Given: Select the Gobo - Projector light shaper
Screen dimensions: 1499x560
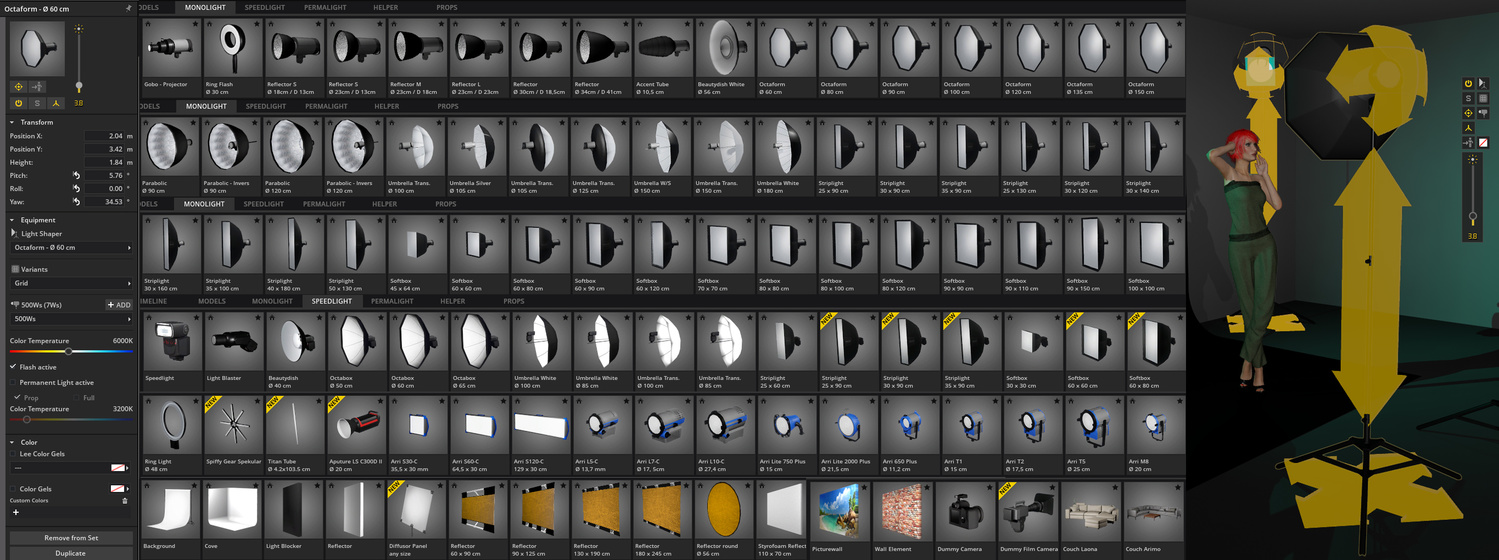Looking at the screenshot, I should 170,55.
